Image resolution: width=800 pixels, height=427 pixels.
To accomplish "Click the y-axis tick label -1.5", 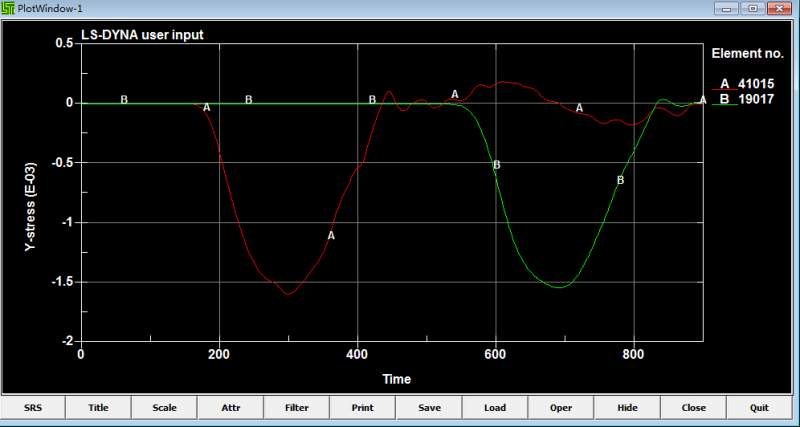I will click(63, 282).
